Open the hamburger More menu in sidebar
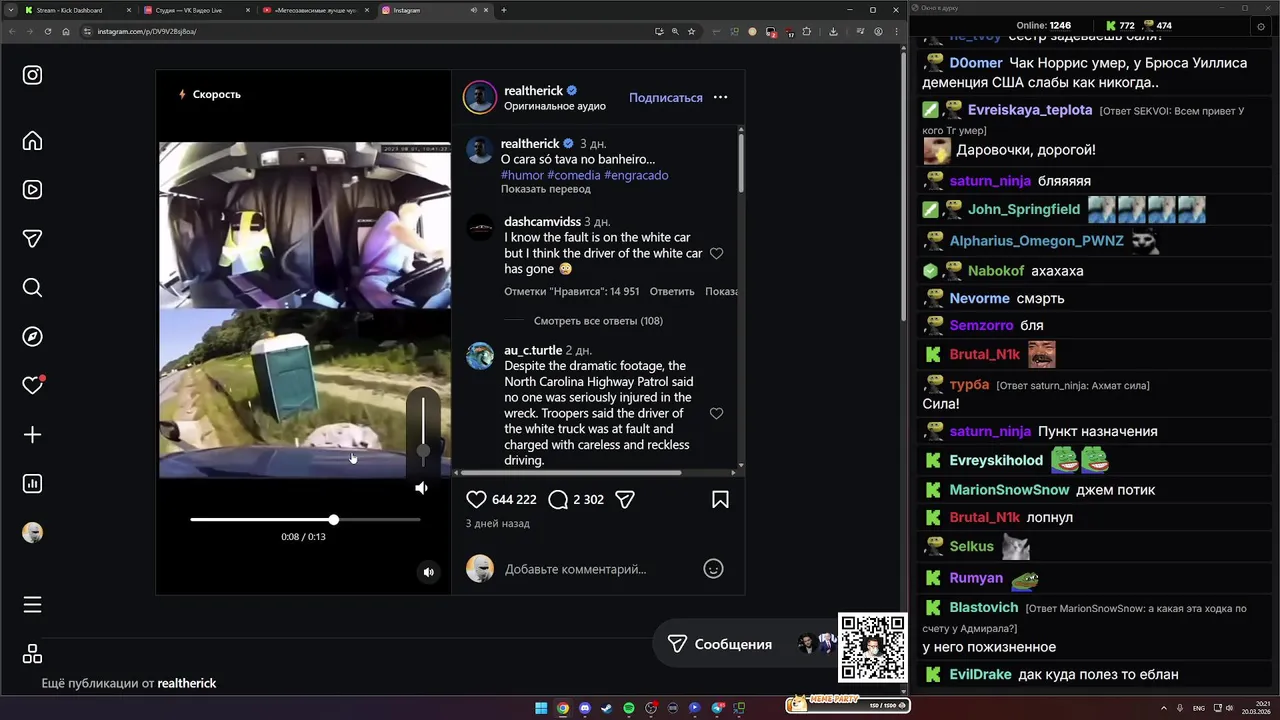The height and width of the screenshot is (720, 1280). pyautogui.click(x=32, y=605)
